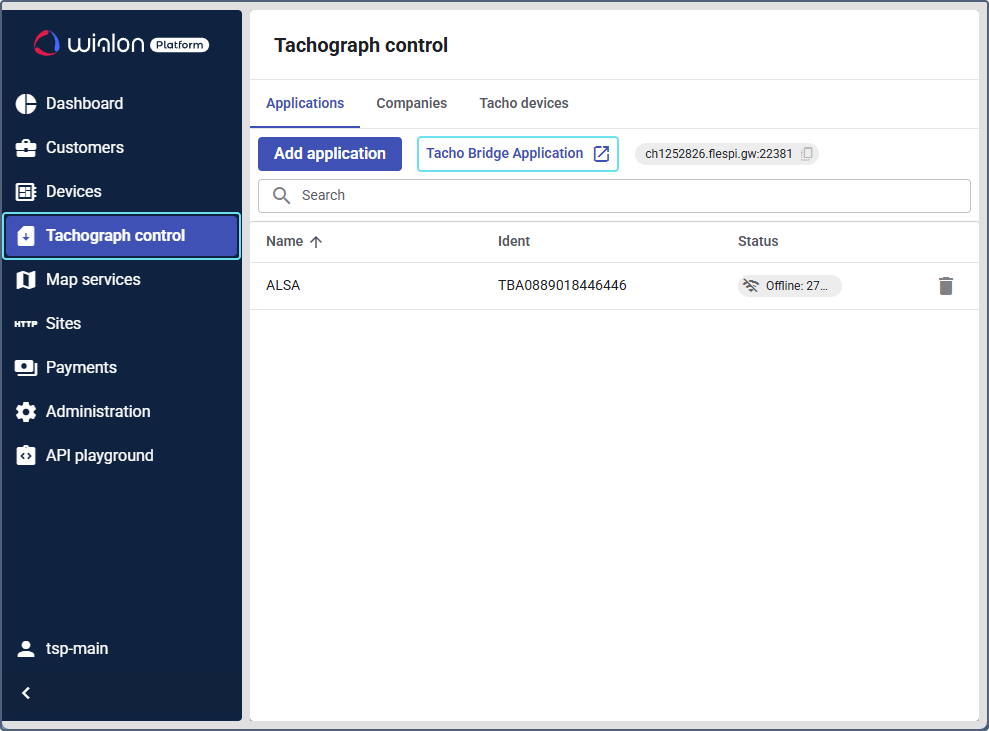Click the Administration gear icon
The image size is (989, 731).
point(26,412)
